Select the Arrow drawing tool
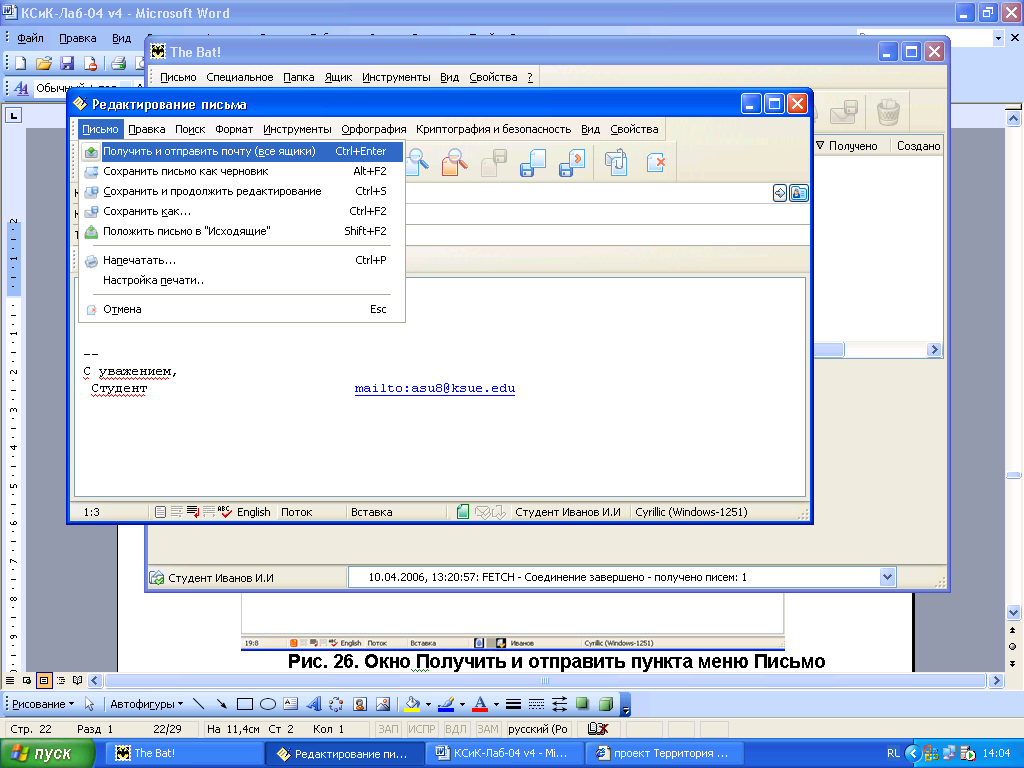 pos(222,704)
